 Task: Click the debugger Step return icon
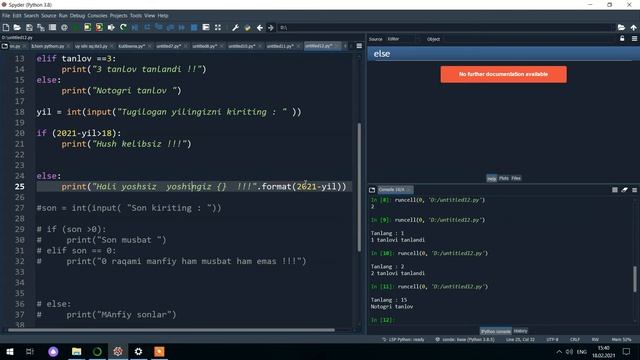(171, 27)
